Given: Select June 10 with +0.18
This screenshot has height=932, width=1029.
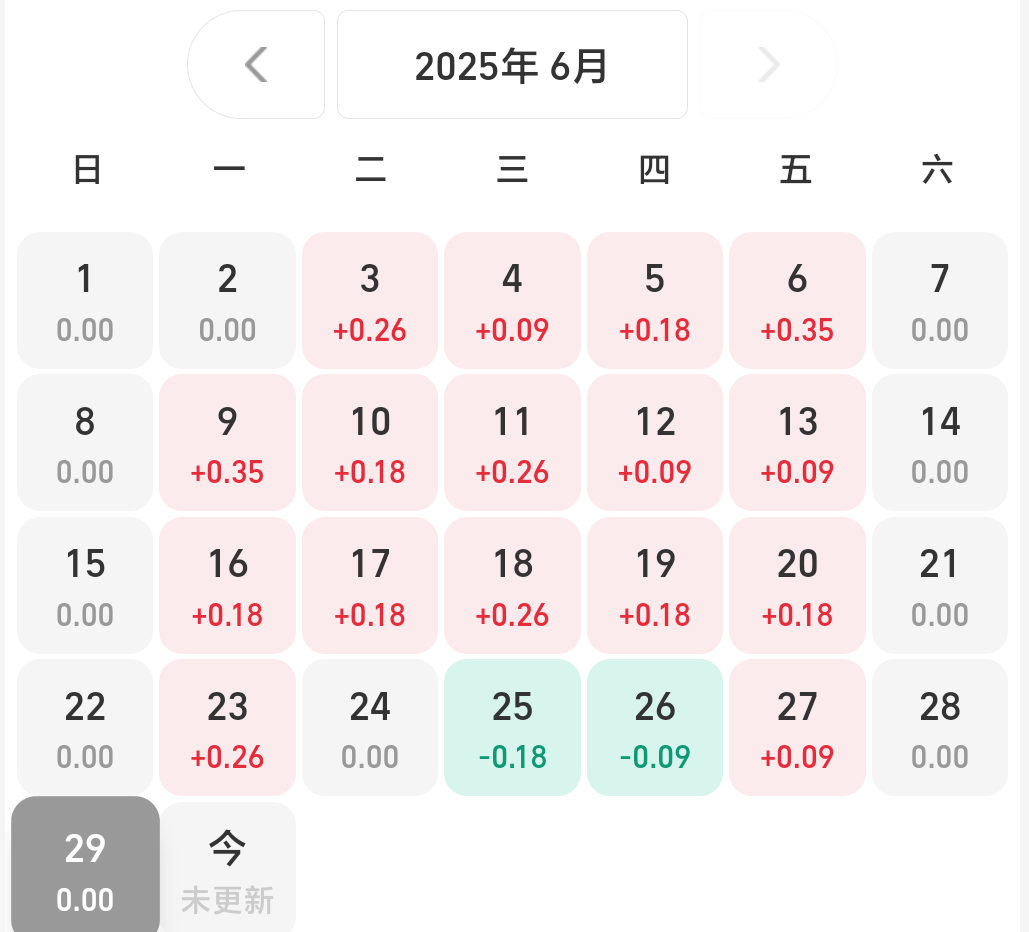Looking at the screenshot, I should click(369, 442).
